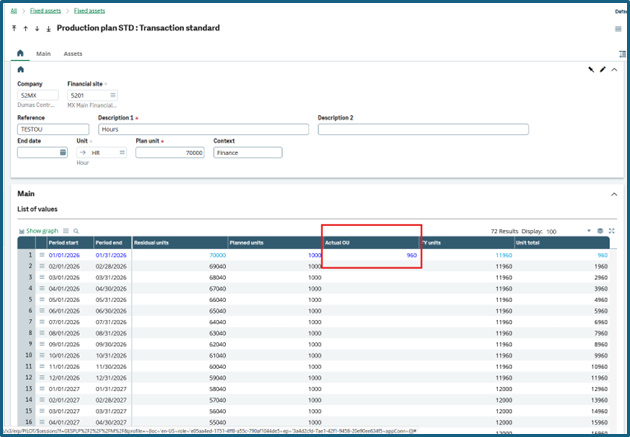Collapse the Main section chevron

614,194
